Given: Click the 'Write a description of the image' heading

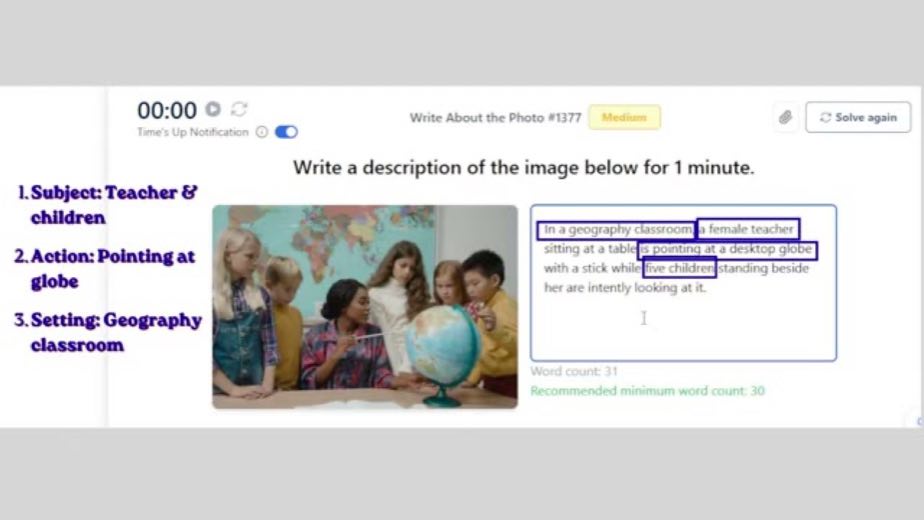Looking at the screenshot, I should pos(523,167).
